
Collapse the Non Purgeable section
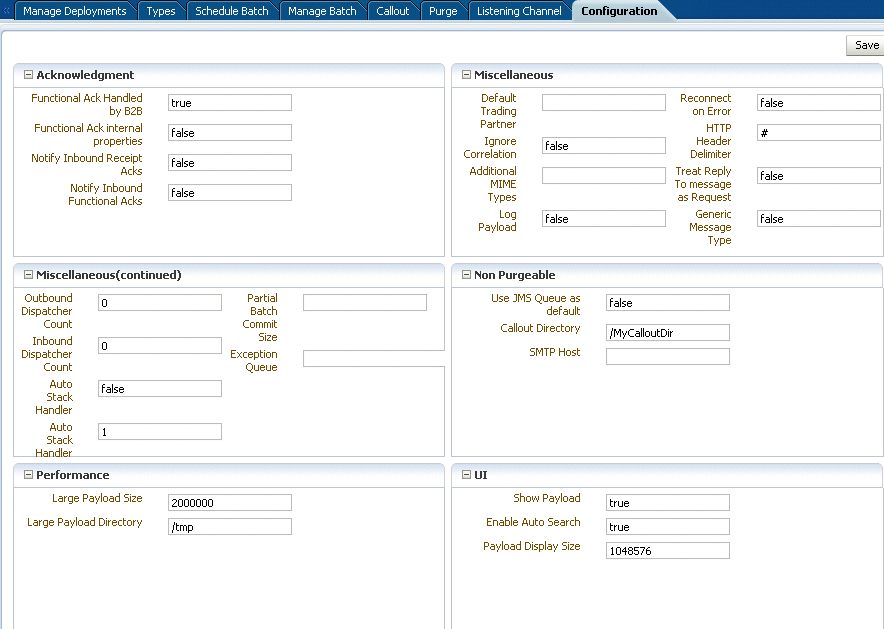pos(466,274)
